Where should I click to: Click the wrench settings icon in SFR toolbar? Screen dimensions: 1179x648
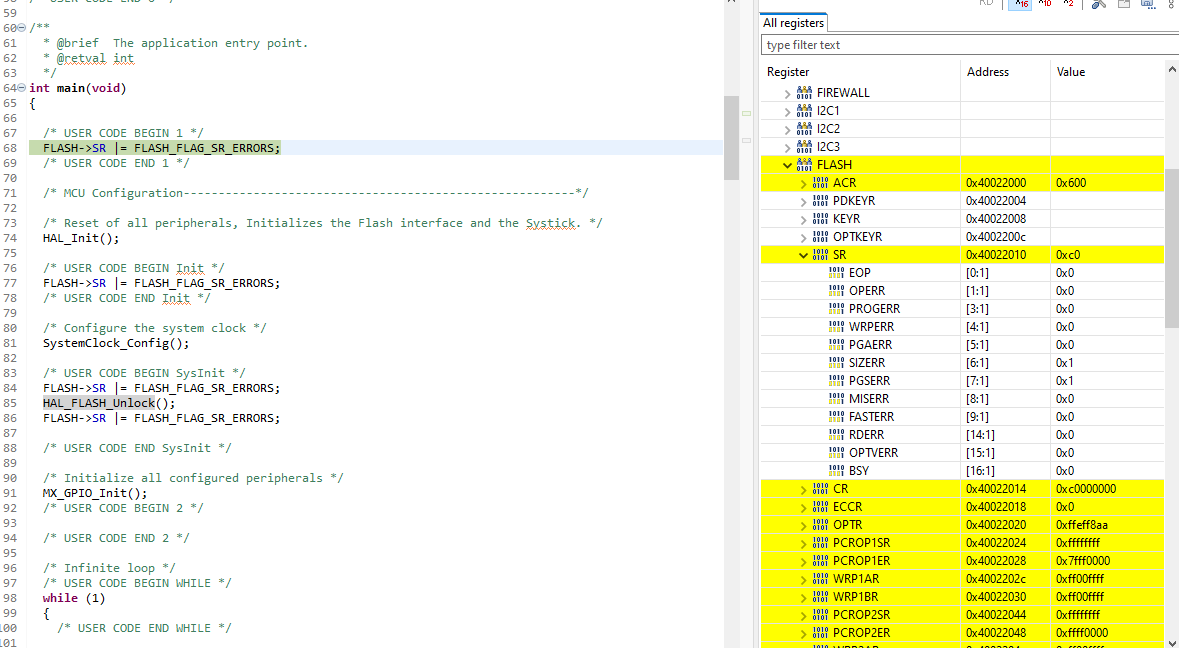point(1098,4)
